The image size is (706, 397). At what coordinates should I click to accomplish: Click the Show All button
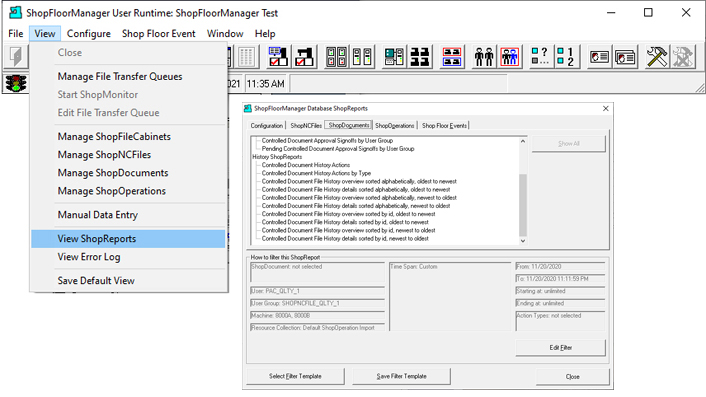click(x=569, y=144)
